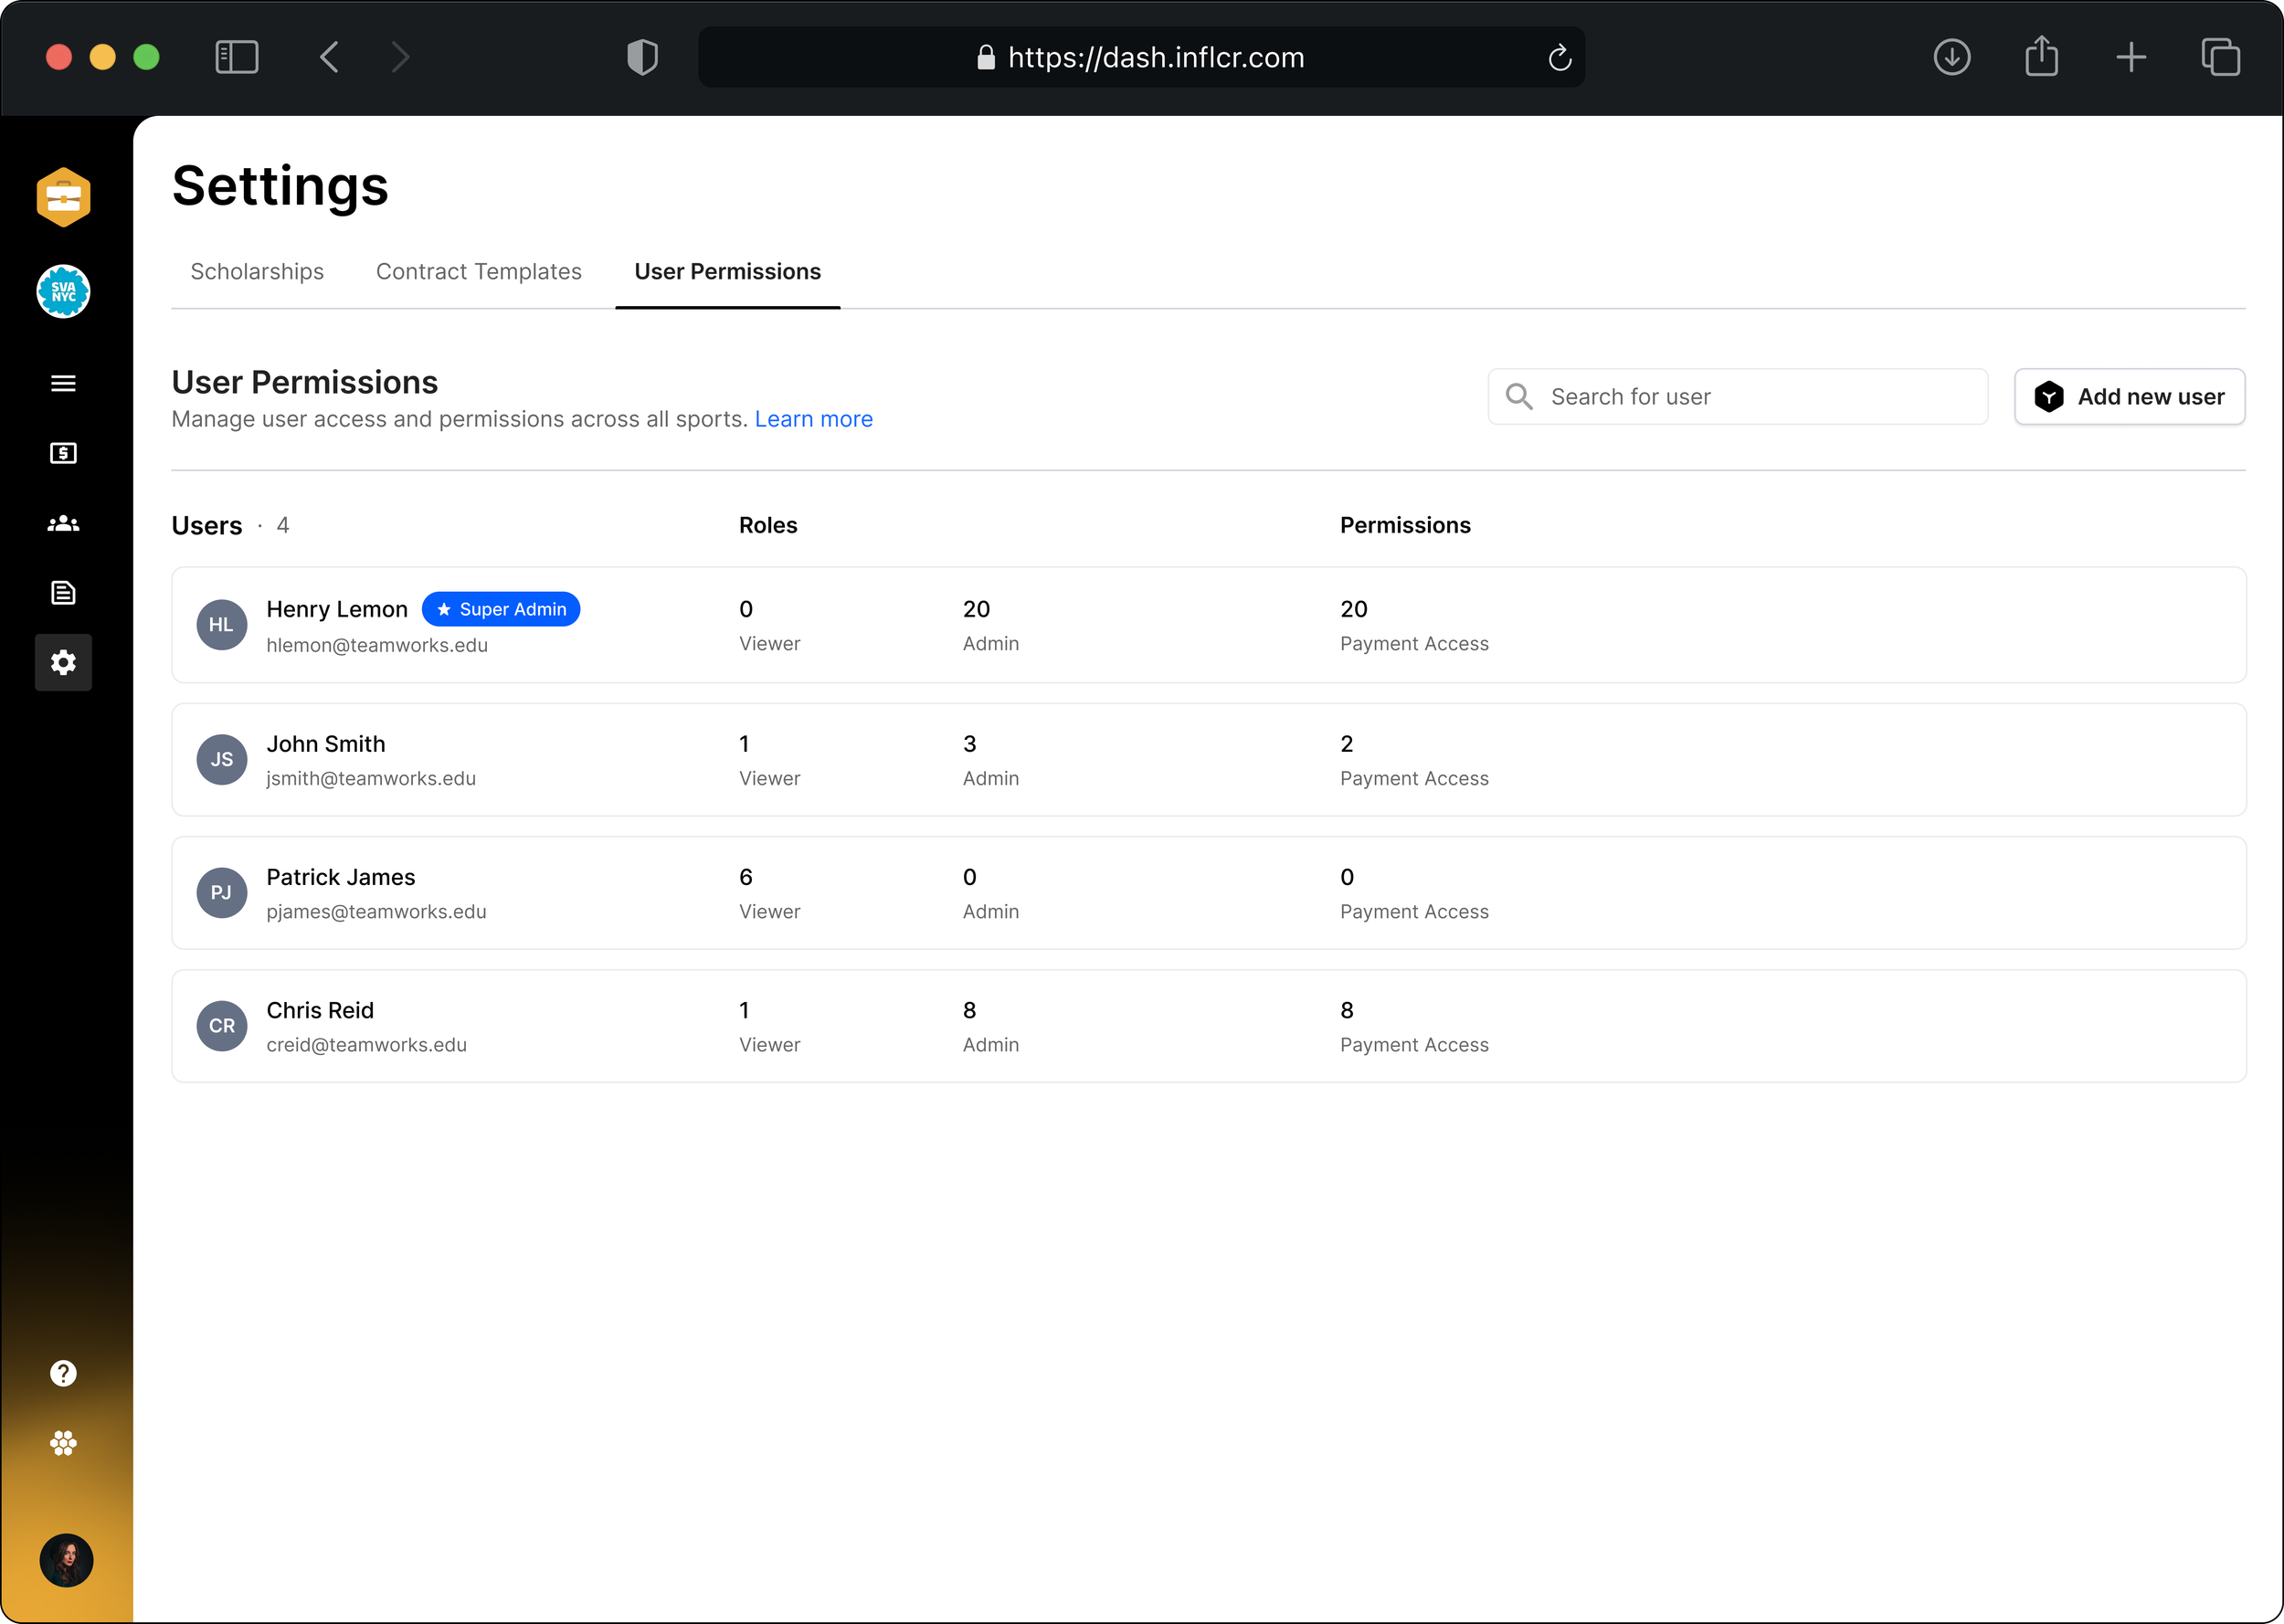The height and width of the screenshot is (1624, 2284).
Task: Open the help question mark icon
Action: click(x=63, y=1373)
